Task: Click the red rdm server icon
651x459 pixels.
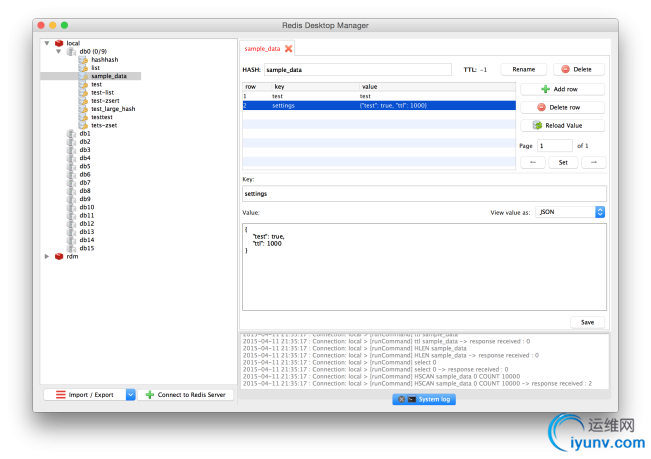Action: (59, 256)
